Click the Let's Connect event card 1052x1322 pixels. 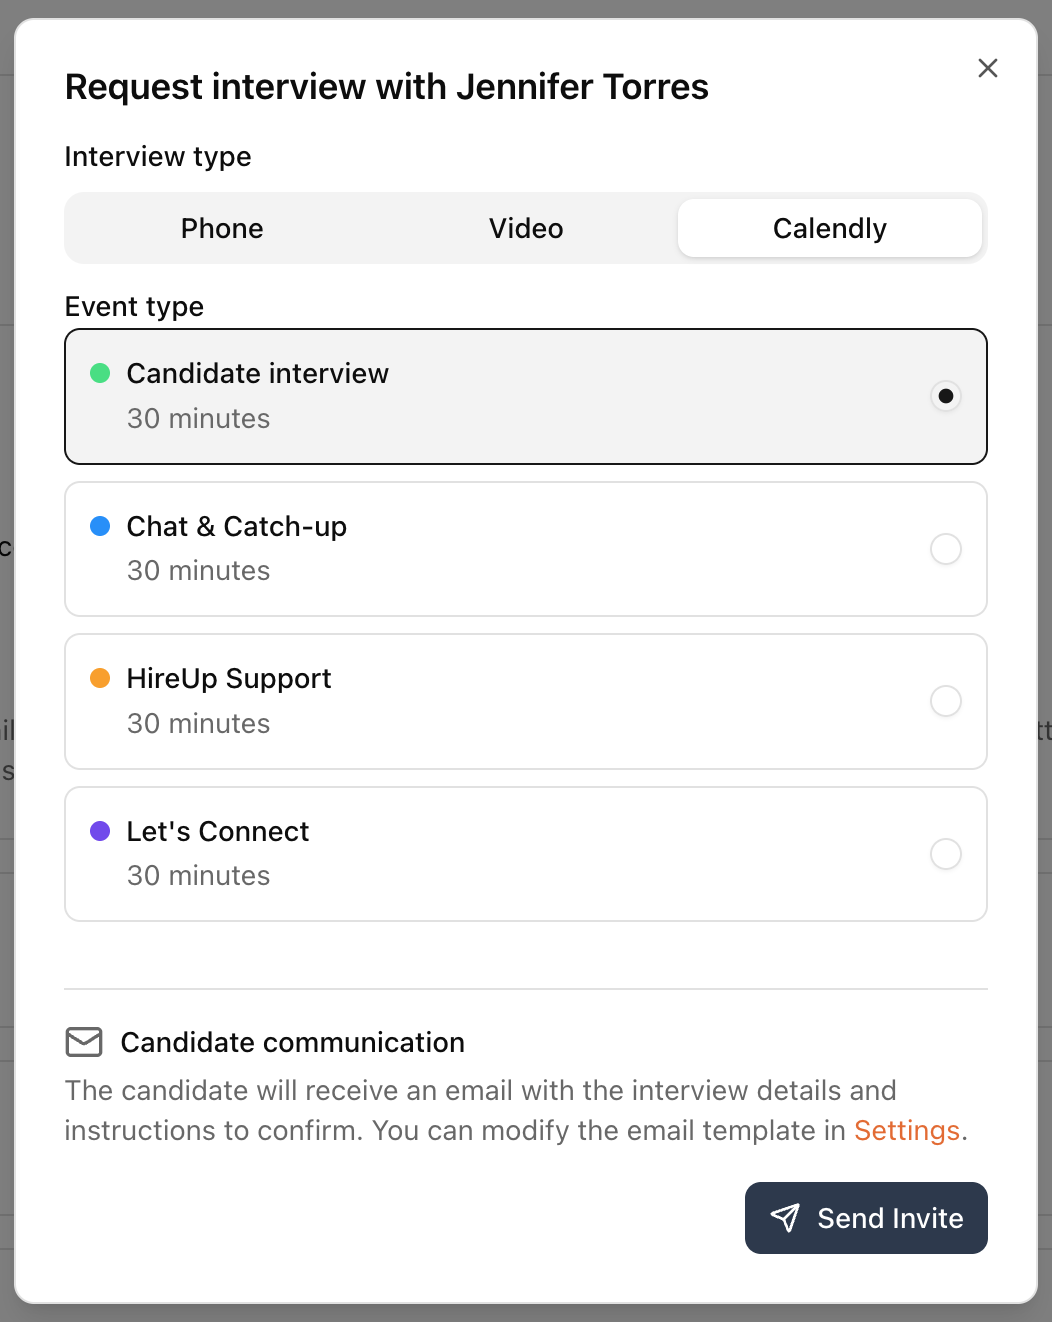pyautogui.click(x=526, y=854)
